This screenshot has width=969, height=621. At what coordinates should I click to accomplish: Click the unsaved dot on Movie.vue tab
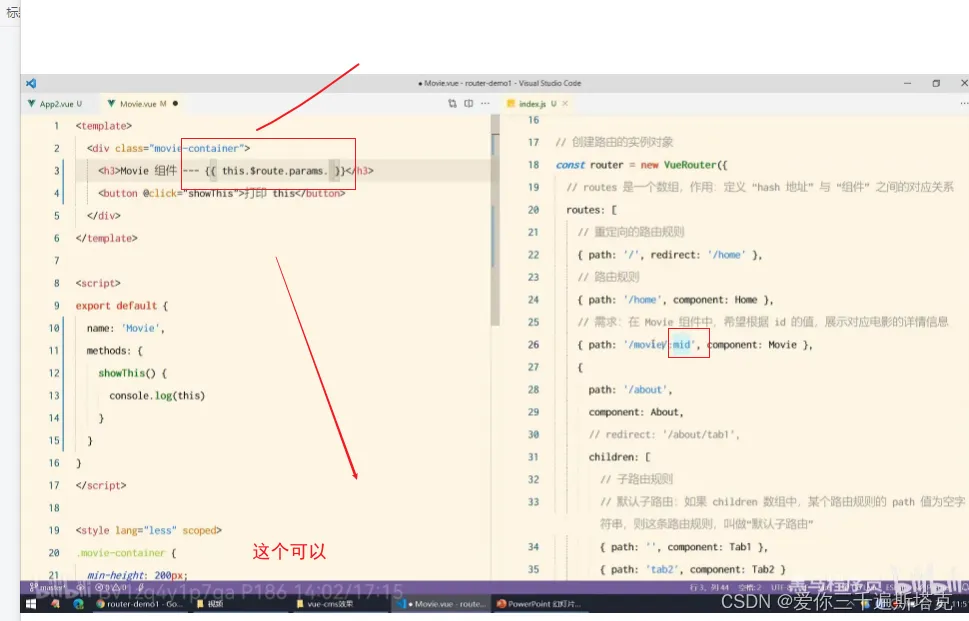click(x=176, y=104)
